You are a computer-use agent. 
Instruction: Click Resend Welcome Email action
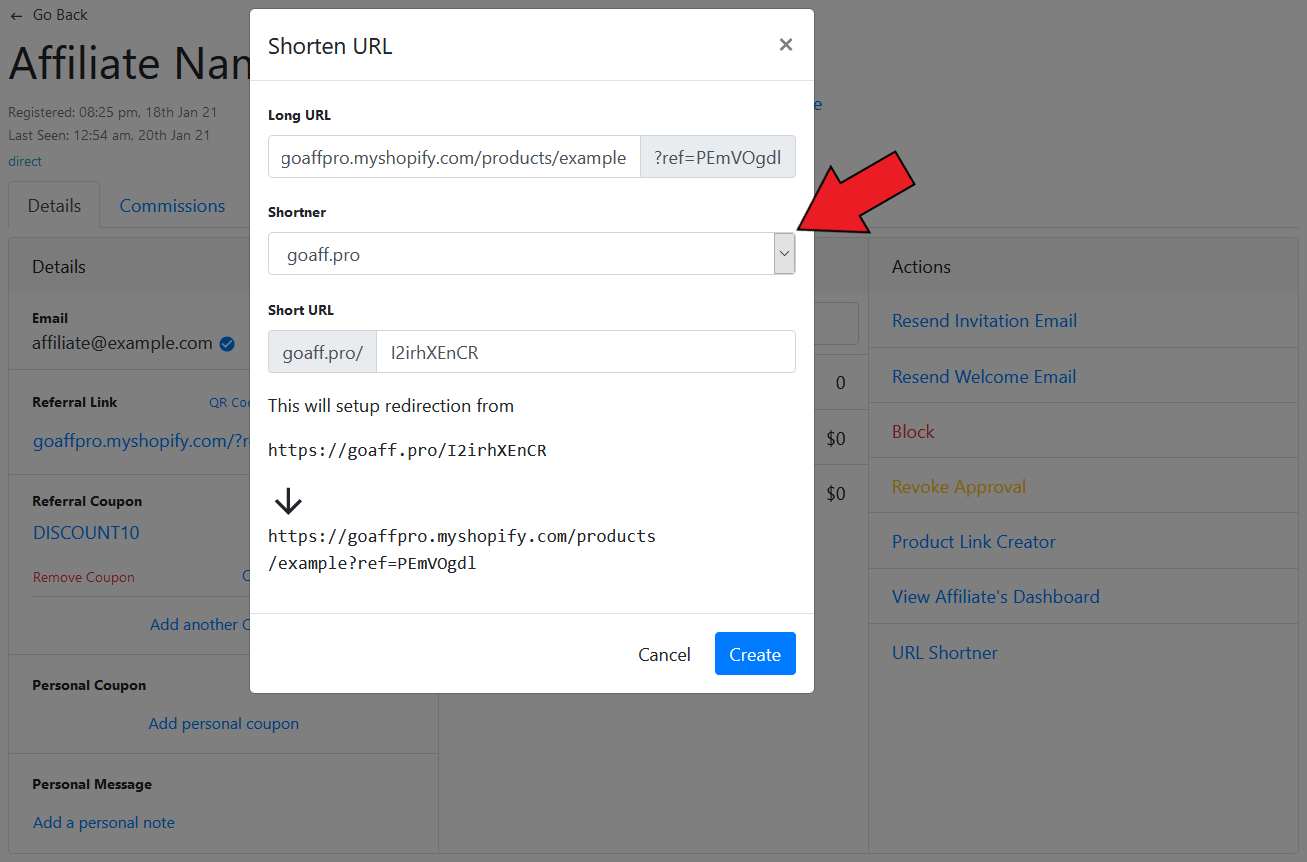click(984, 377)
